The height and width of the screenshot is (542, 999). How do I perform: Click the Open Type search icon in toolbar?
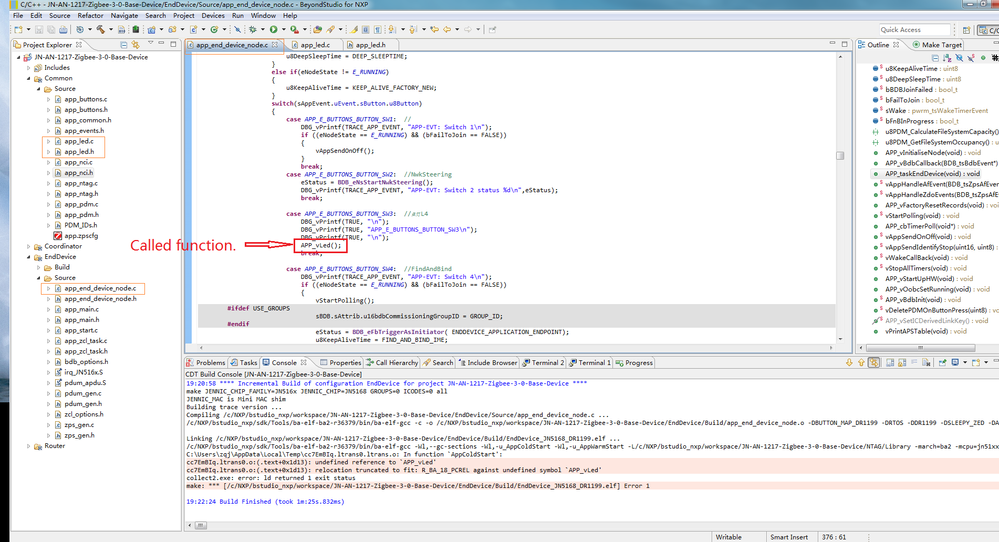tap(317, 29)
